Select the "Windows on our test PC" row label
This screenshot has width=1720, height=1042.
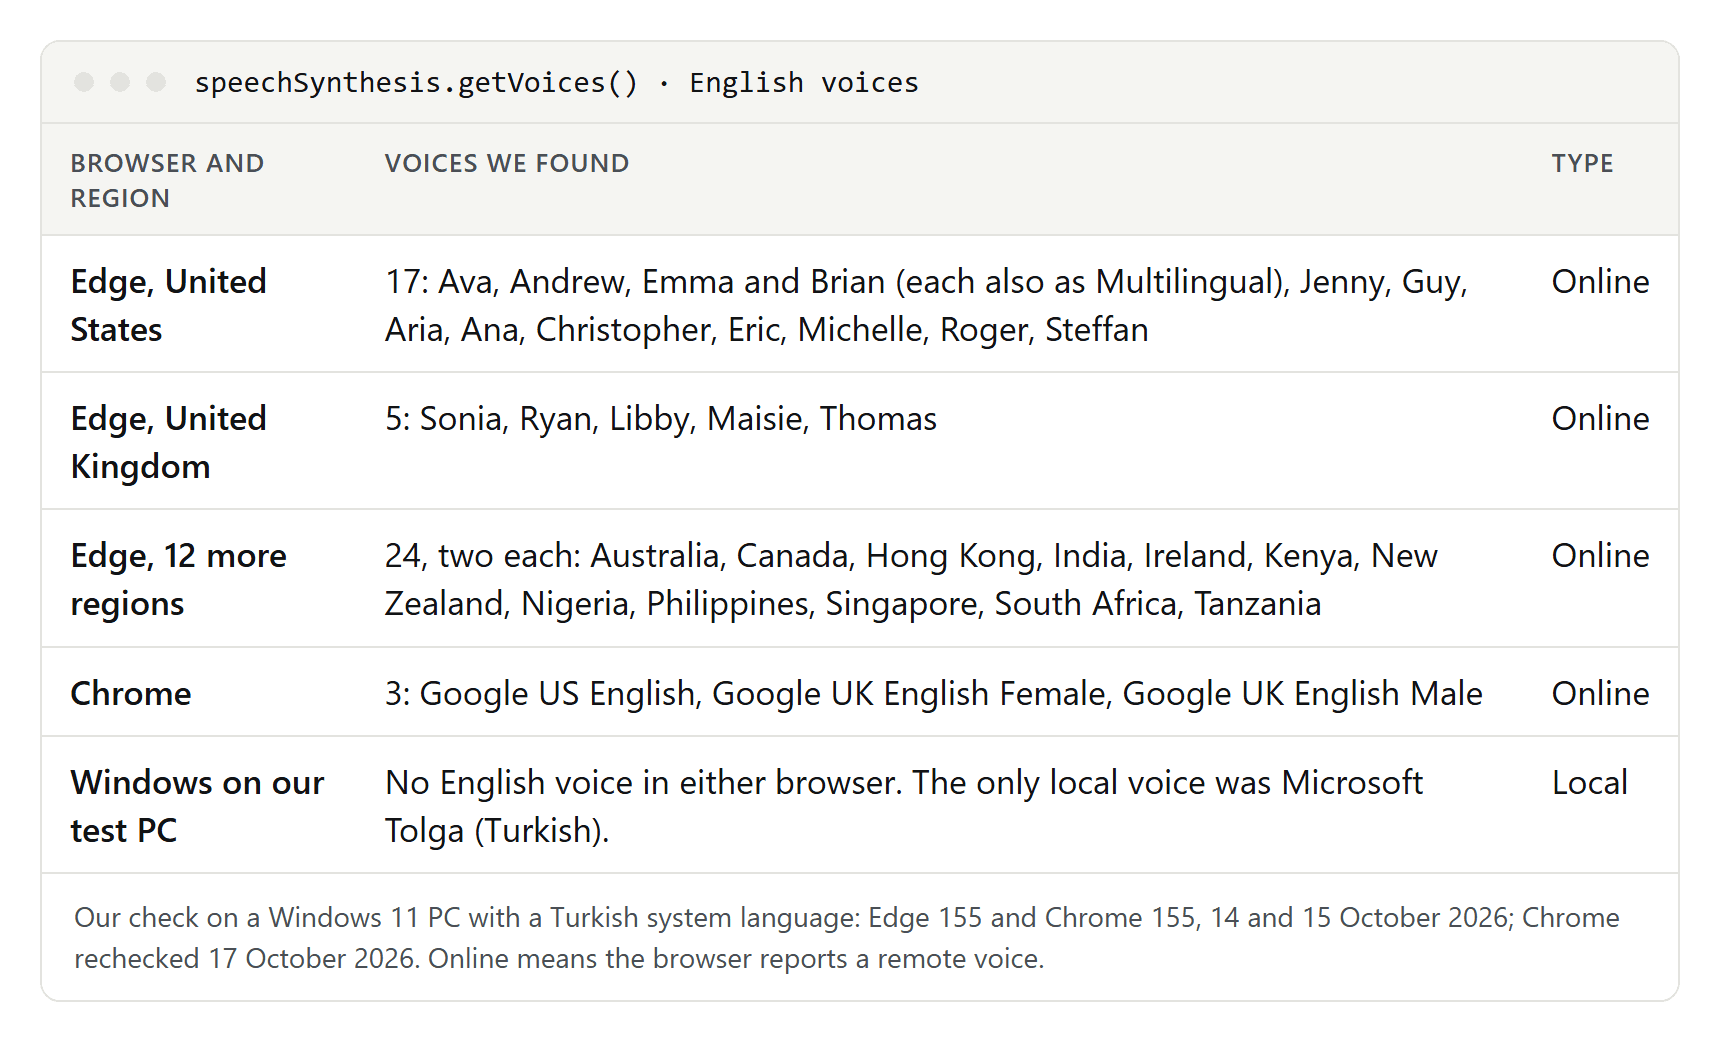point(198,806)
